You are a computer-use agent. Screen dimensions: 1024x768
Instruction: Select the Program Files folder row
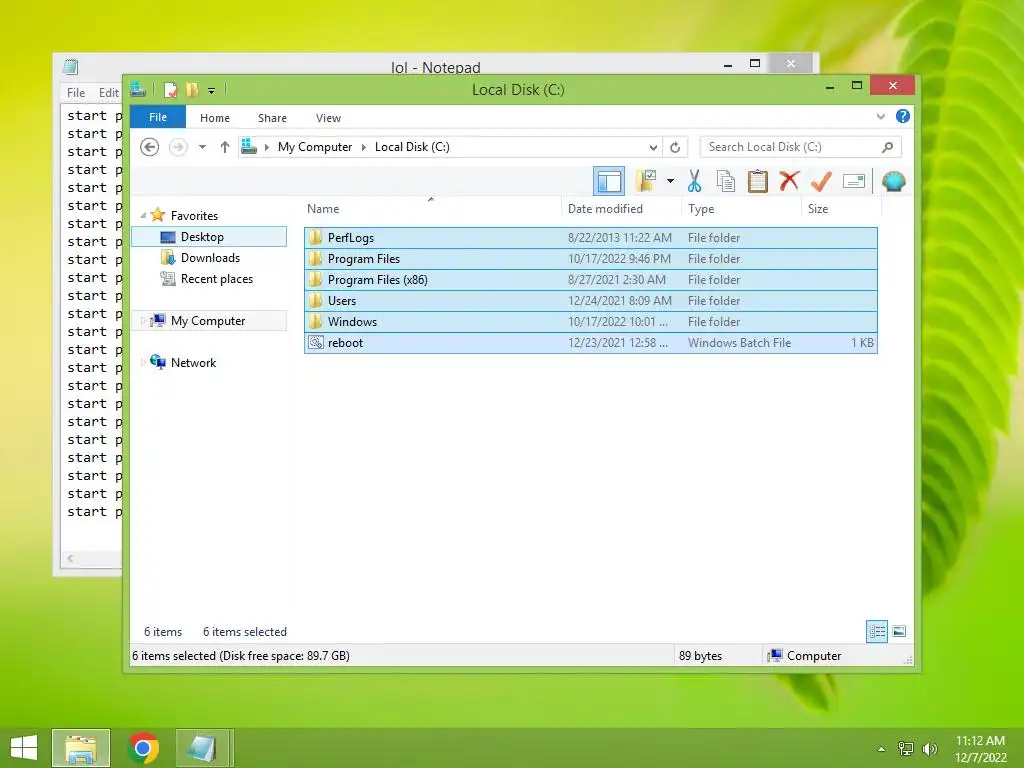(591, 259)
